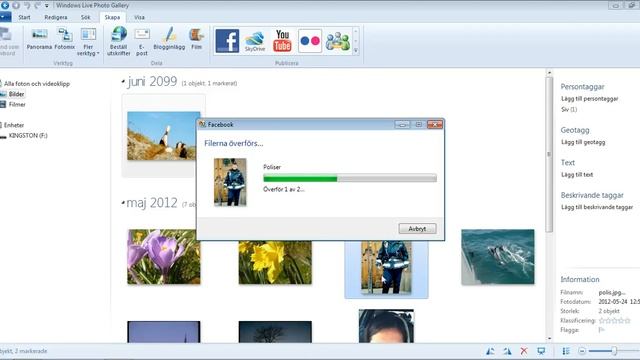Click Lägg till geotagg
Viewport: 640px width, 360px height.
click(x=583, y=142)
